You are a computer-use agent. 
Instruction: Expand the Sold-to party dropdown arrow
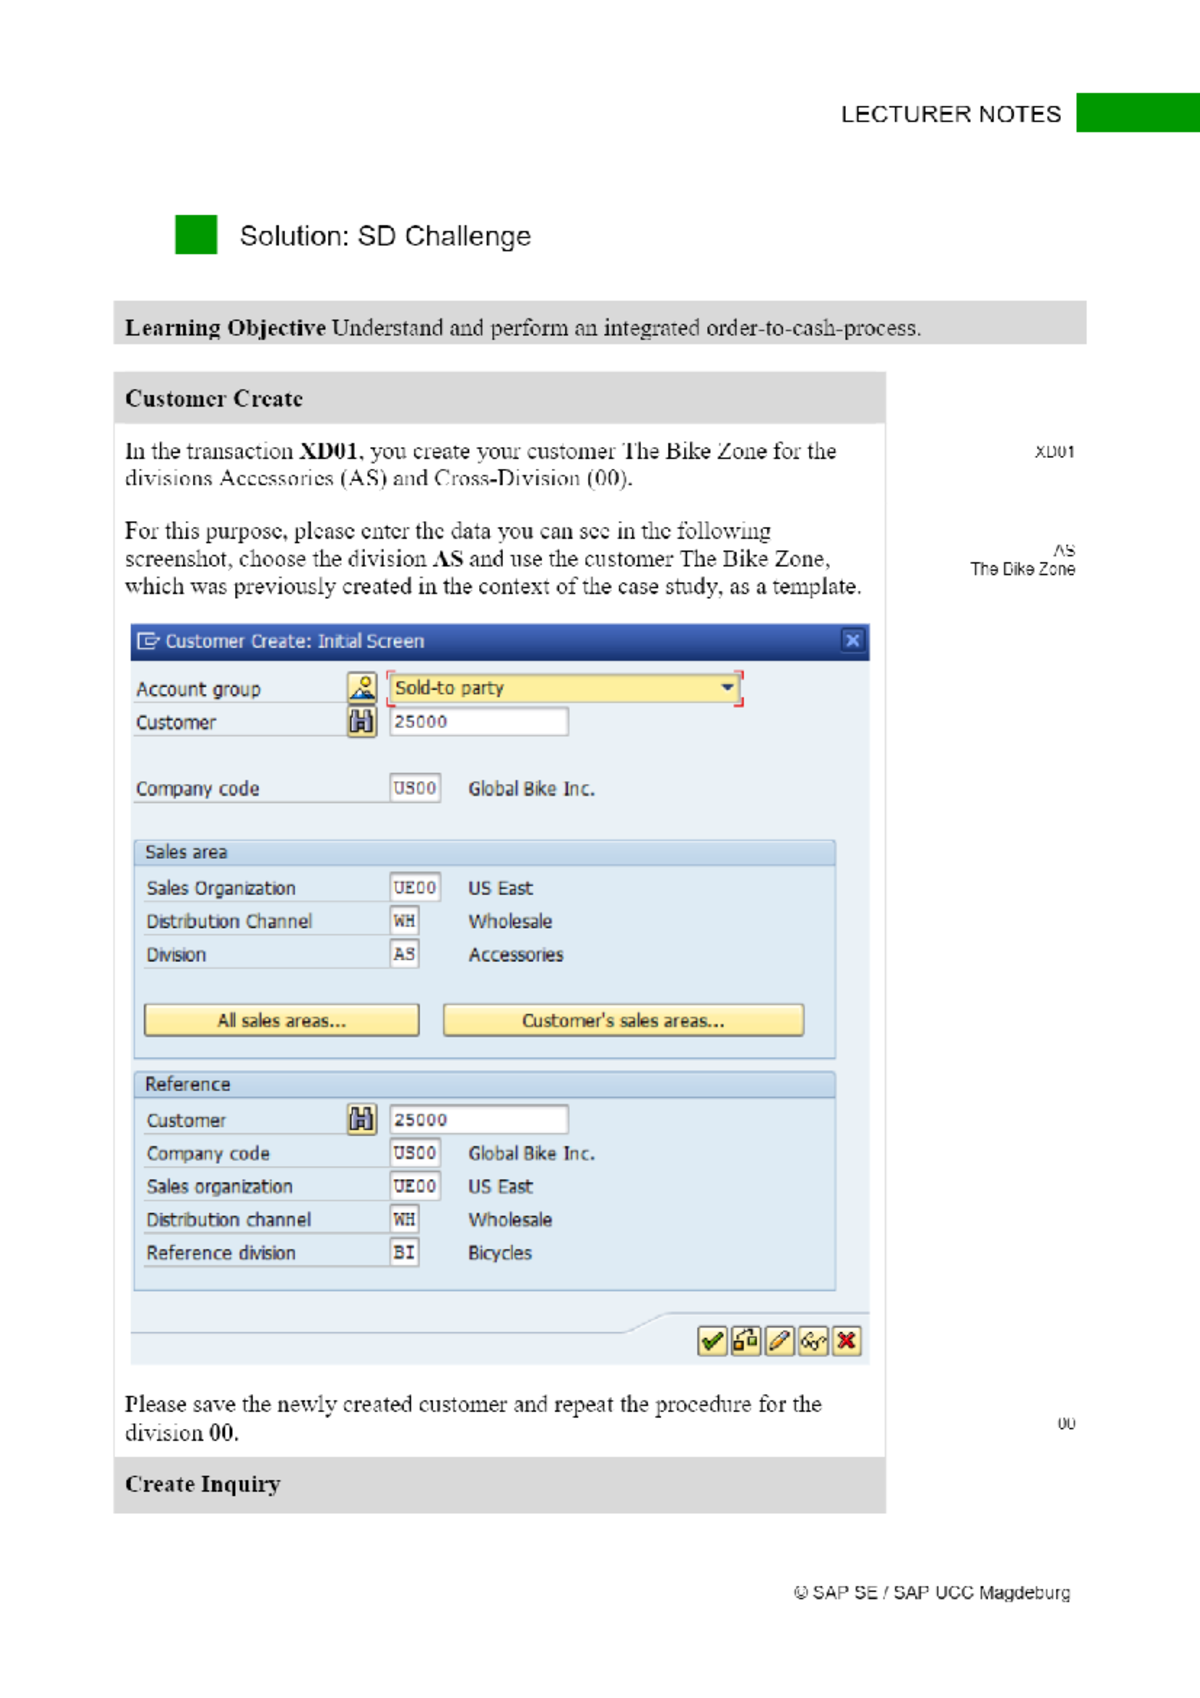tap(728, 688)
